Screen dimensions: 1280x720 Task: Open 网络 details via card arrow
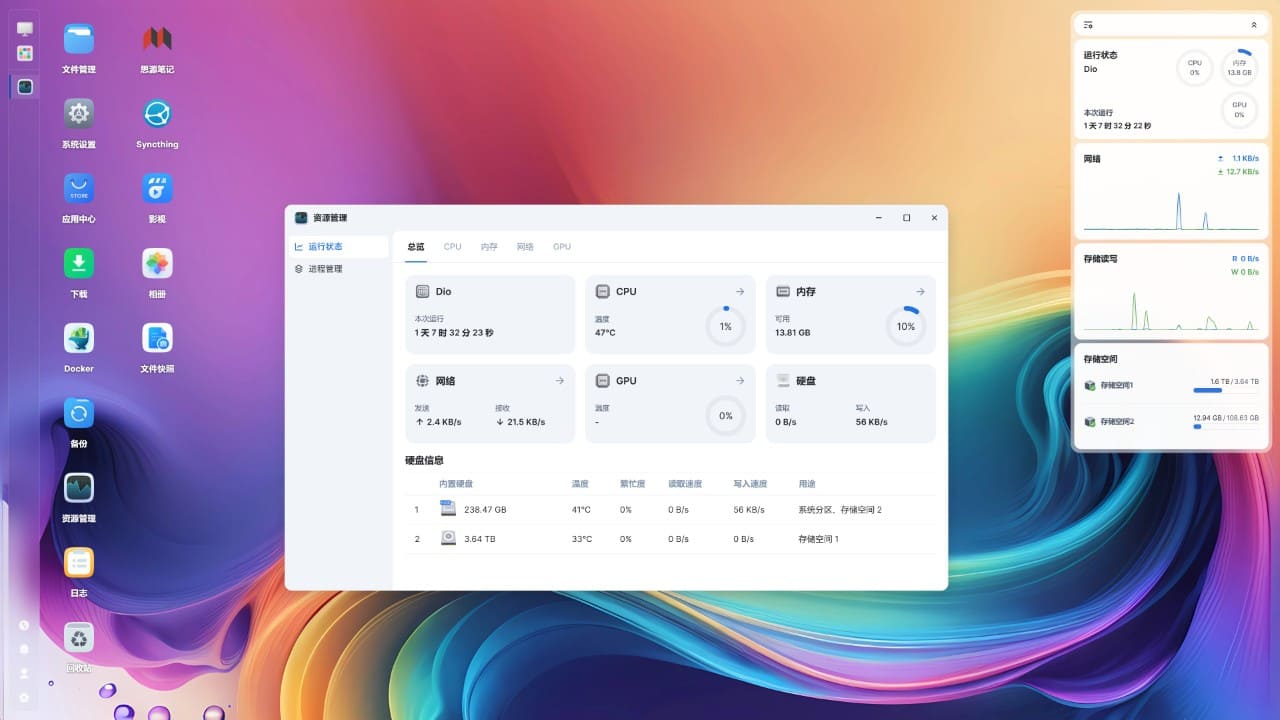tap(560, 381)
